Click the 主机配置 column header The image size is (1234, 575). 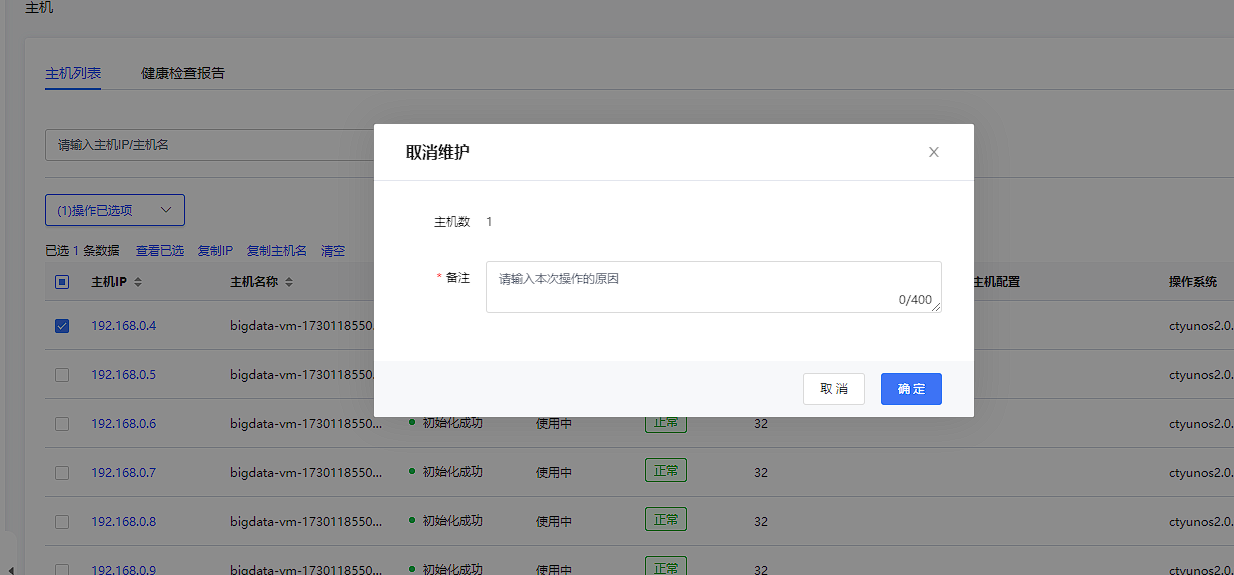(x=997, y=282)
